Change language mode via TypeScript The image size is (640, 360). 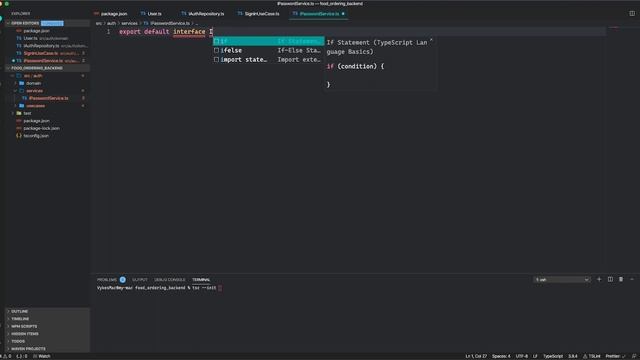553,356
